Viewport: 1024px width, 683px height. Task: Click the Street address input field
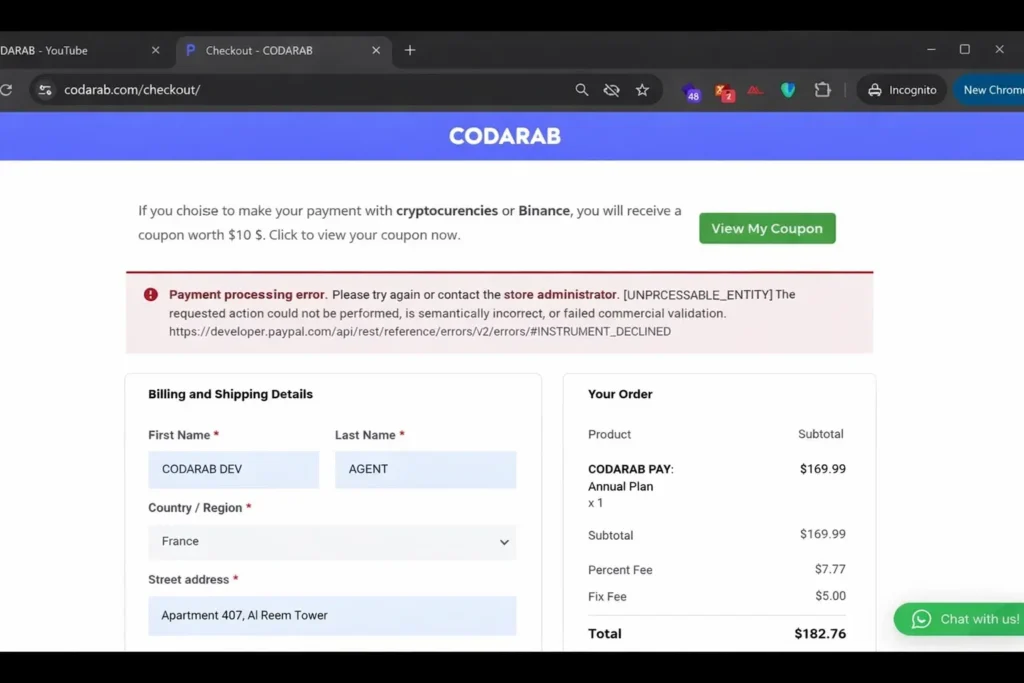pyautogui.click(x=332, y=615)
